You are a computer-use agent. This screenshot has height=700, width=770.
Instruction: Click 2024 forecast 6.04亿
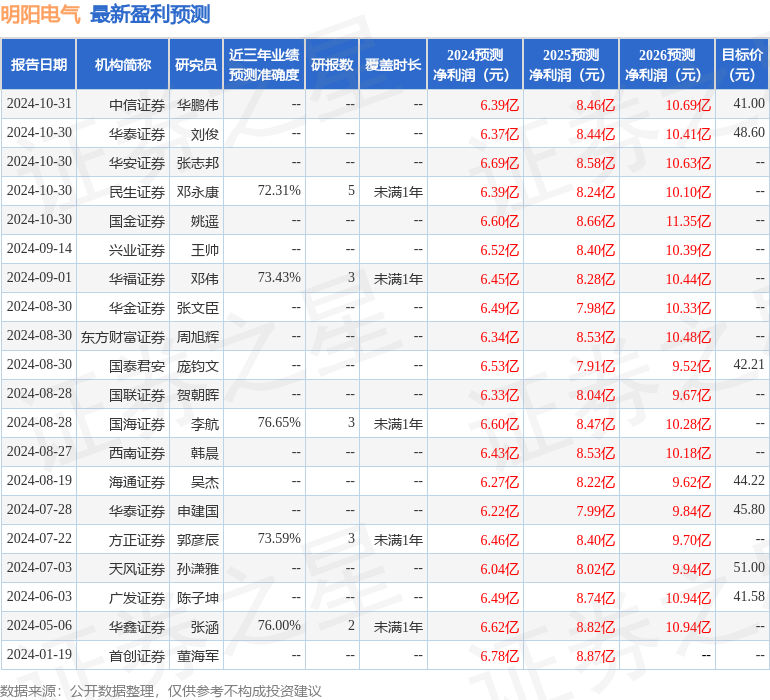pyautogui.click(x=499, y=569)
